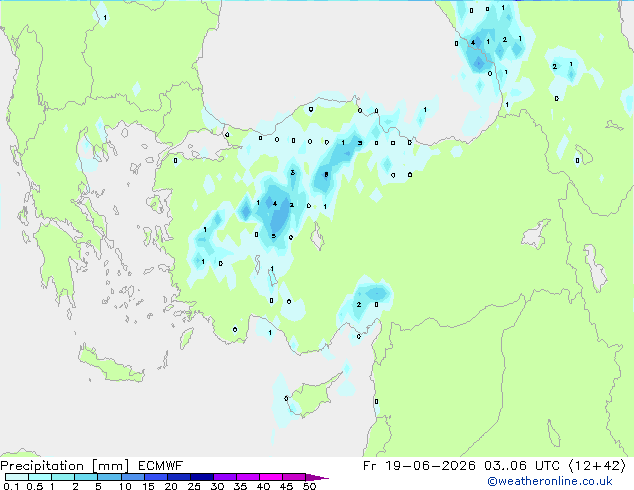
Task: Click the '0.5' legend scale number
Action: (35, 486)
